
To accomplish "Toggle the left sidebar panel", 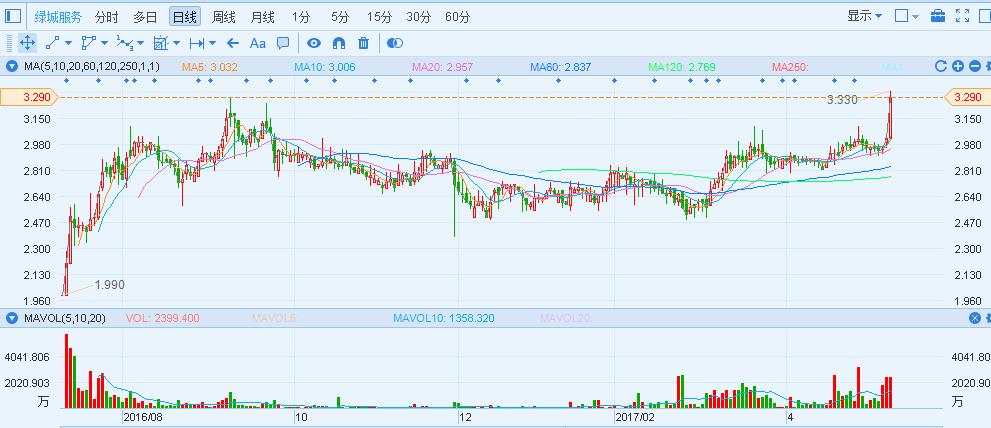I will (x=13, y=16).
